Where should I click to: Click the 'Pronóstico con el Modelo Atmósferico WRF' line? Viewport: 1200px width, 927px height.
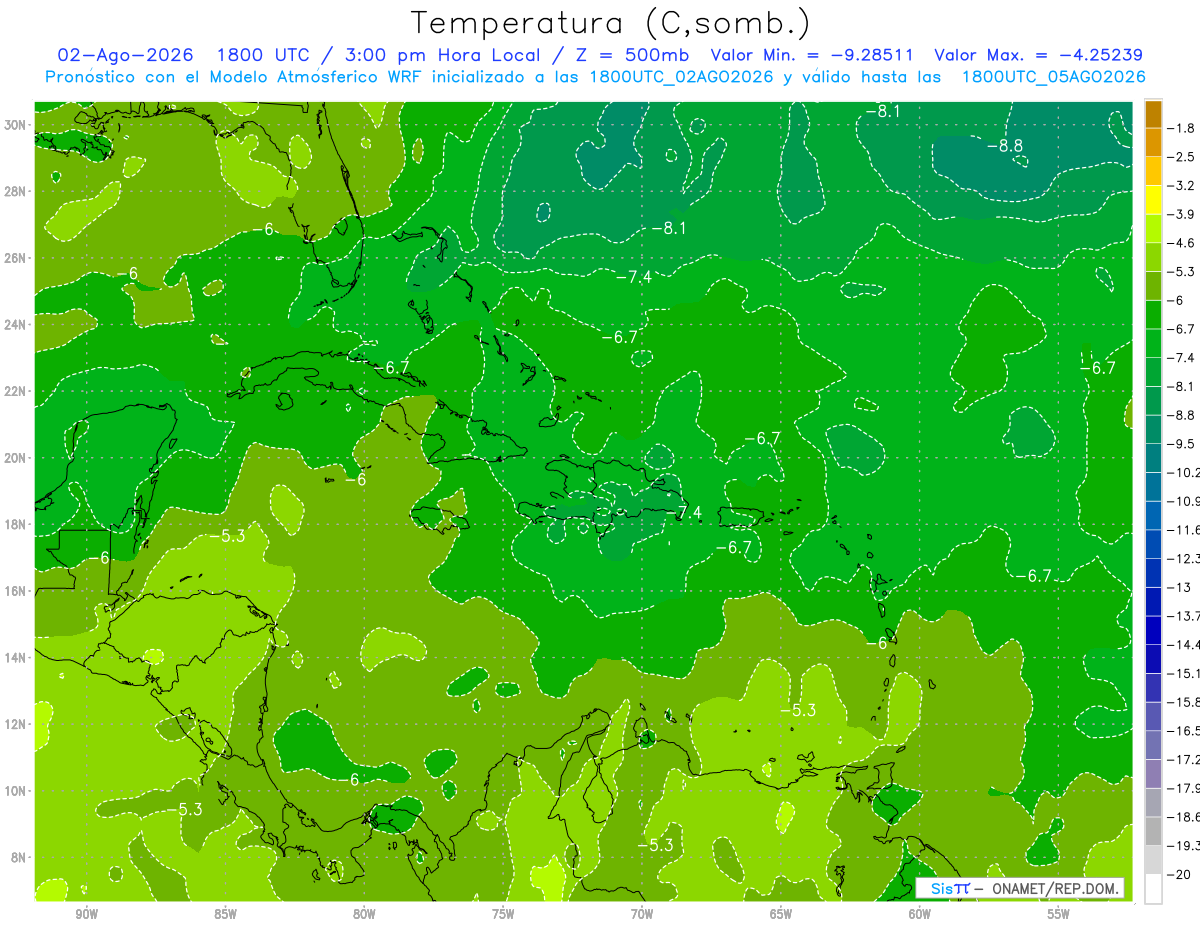tap(596, 77)
